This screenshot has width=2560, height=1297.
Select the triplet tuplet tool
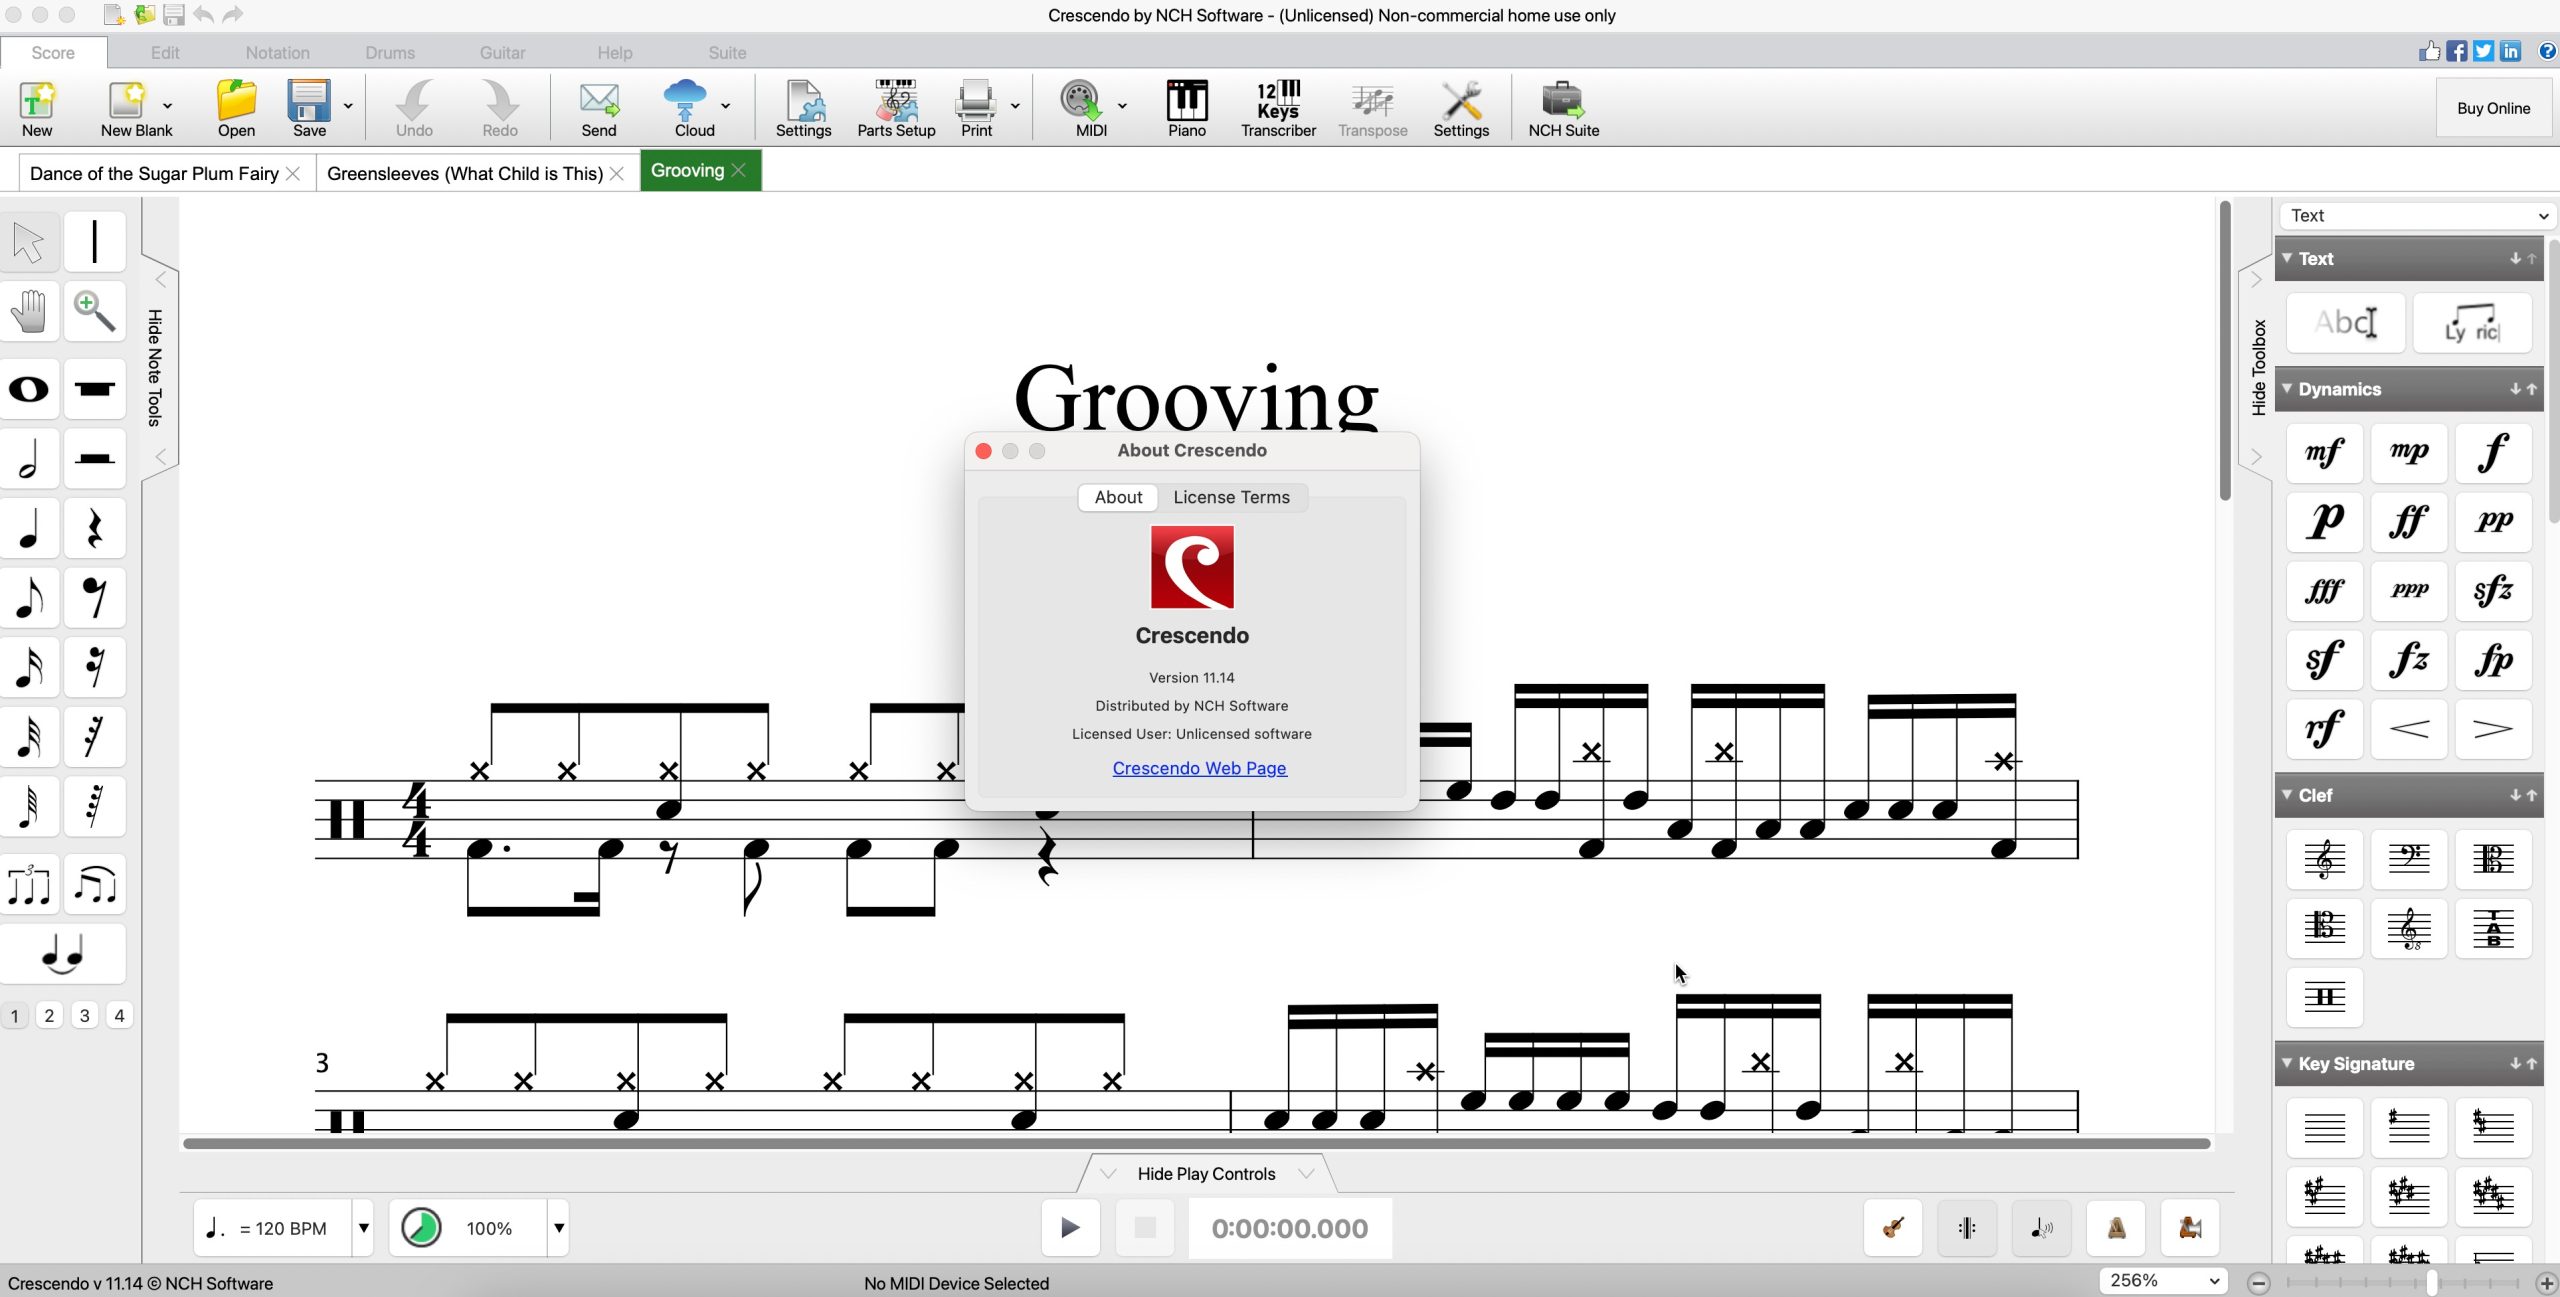tap(29, 885)
